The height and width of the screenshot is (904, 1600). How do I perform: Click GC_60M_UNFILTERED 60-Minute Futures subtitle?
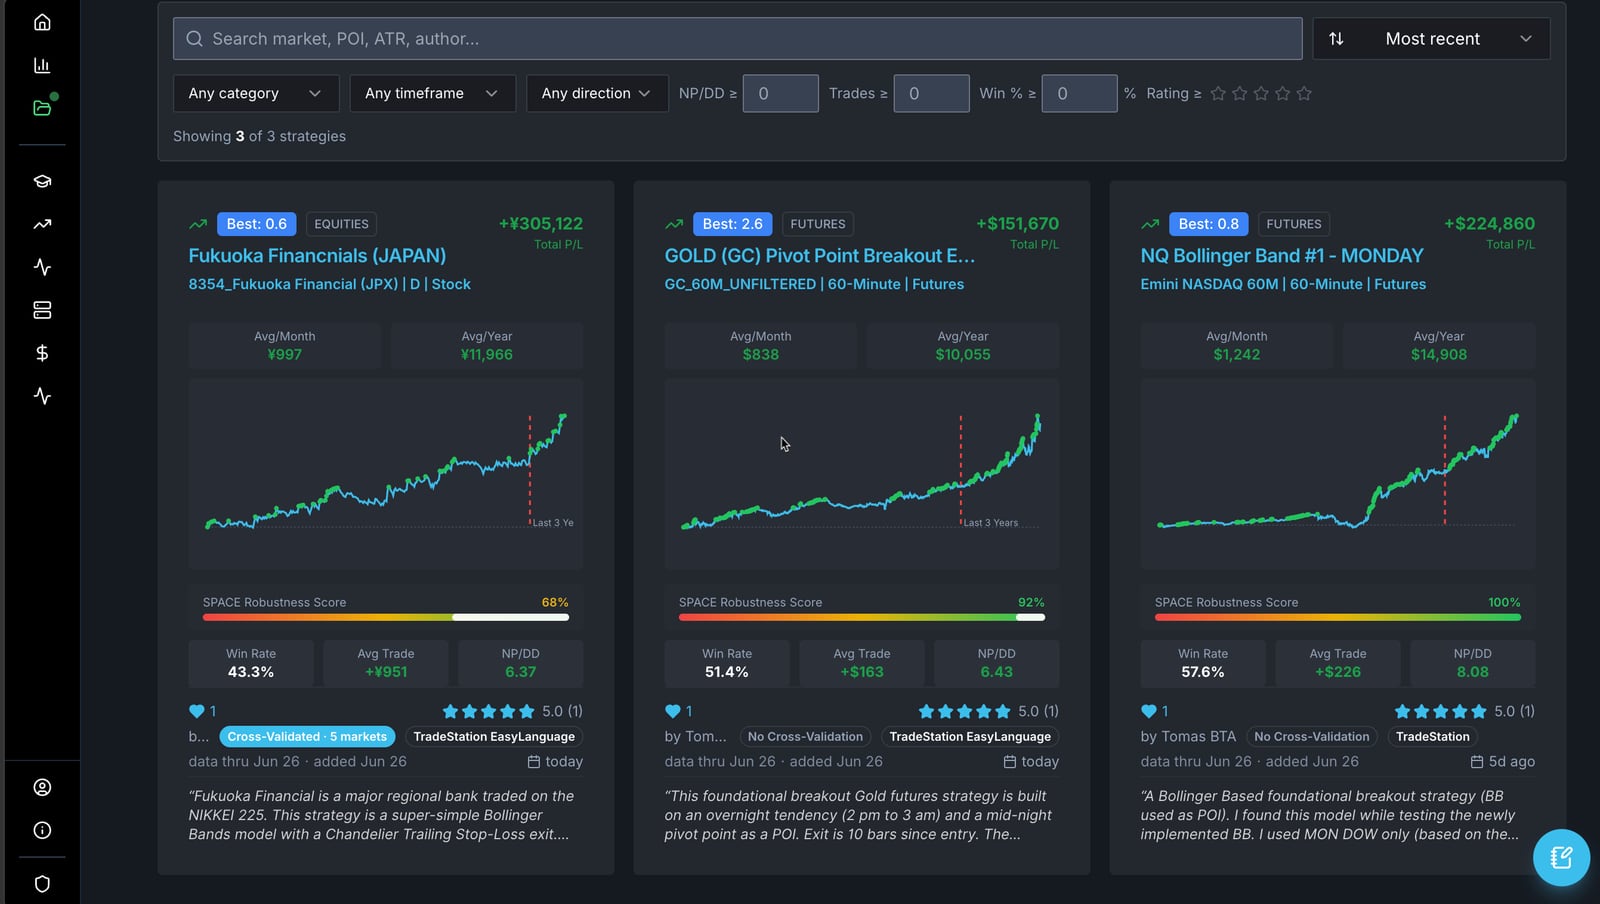pyautogui.click(x=814, y=284)
